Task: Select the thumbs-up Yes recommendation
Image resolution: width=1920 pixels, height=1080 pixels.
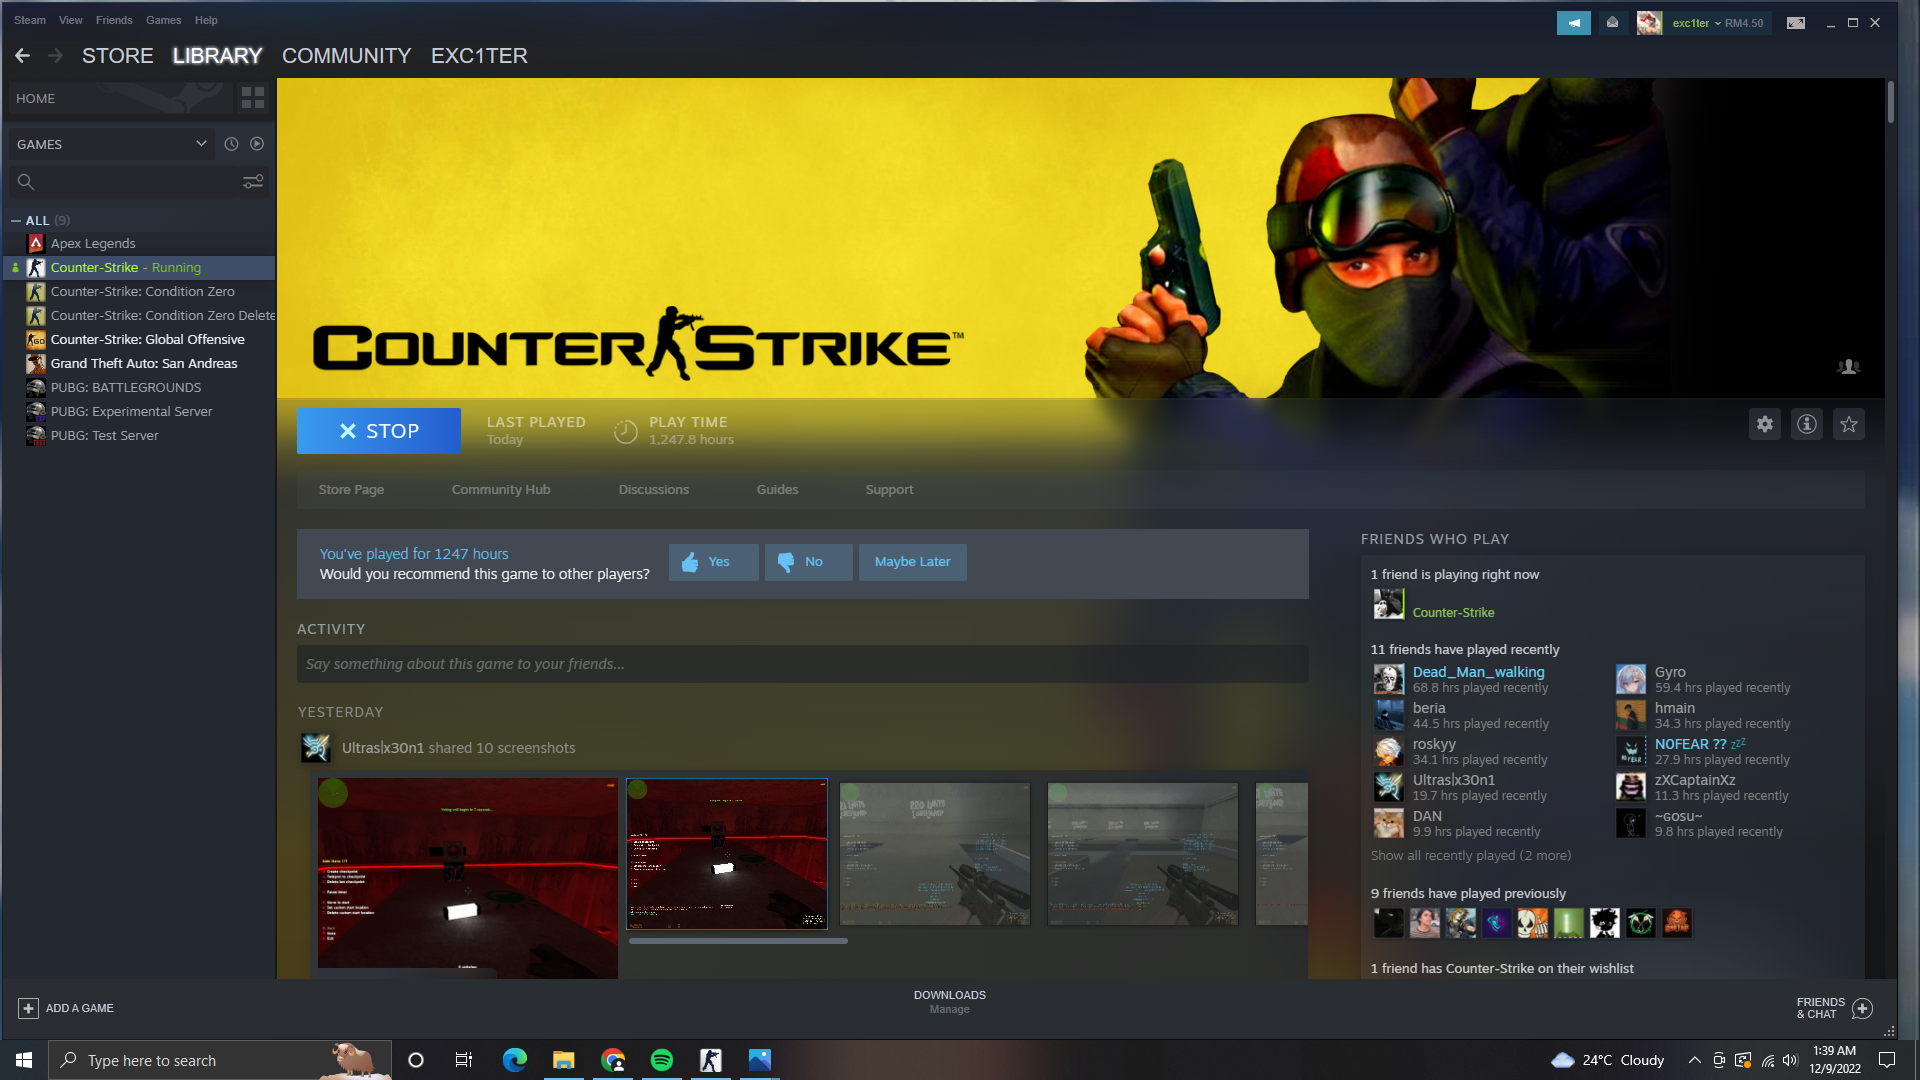Action: [713, 562]
